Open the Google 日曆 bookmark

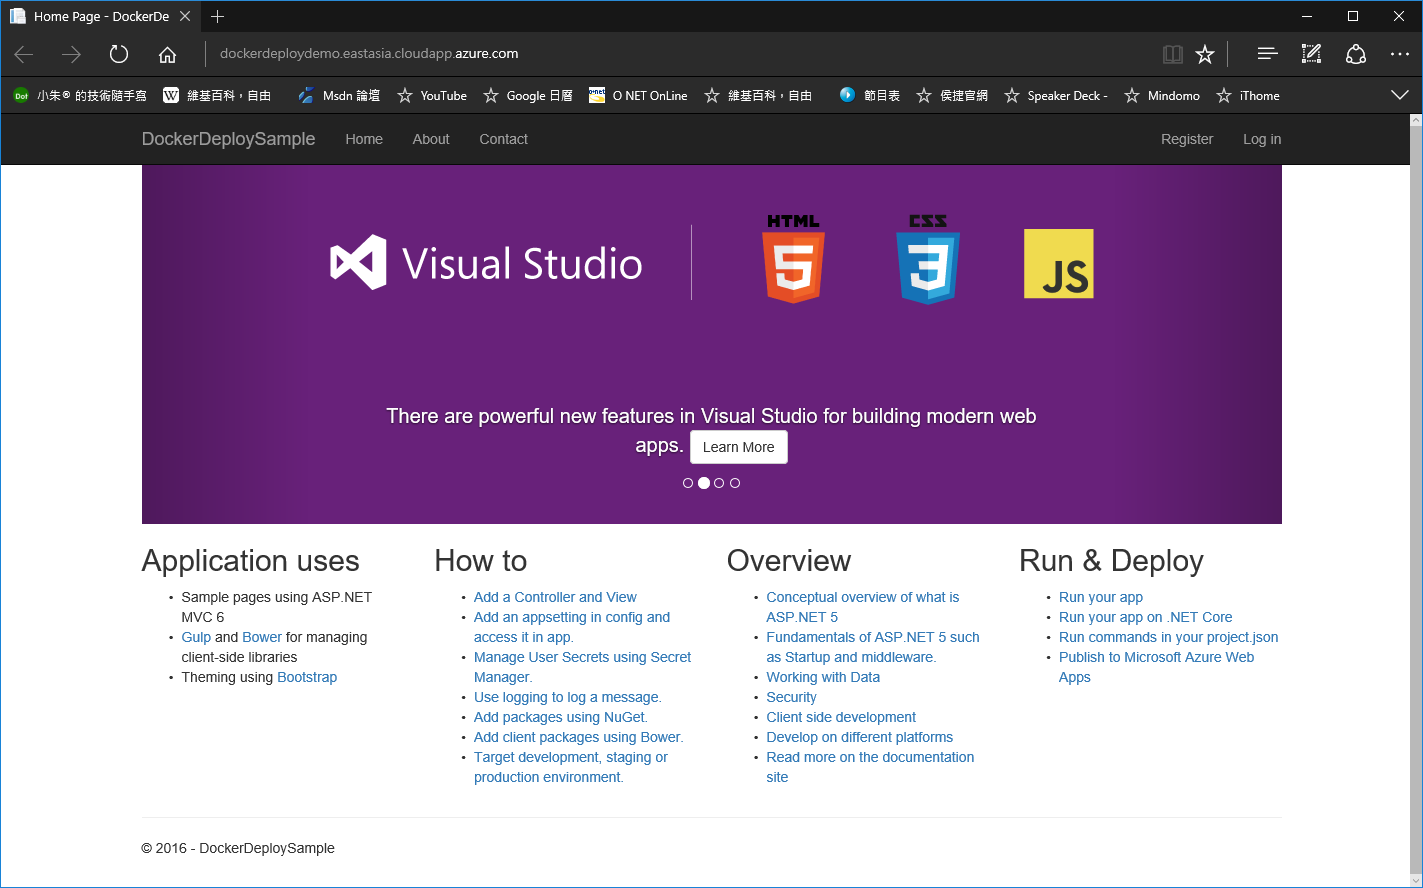(528, 96)
